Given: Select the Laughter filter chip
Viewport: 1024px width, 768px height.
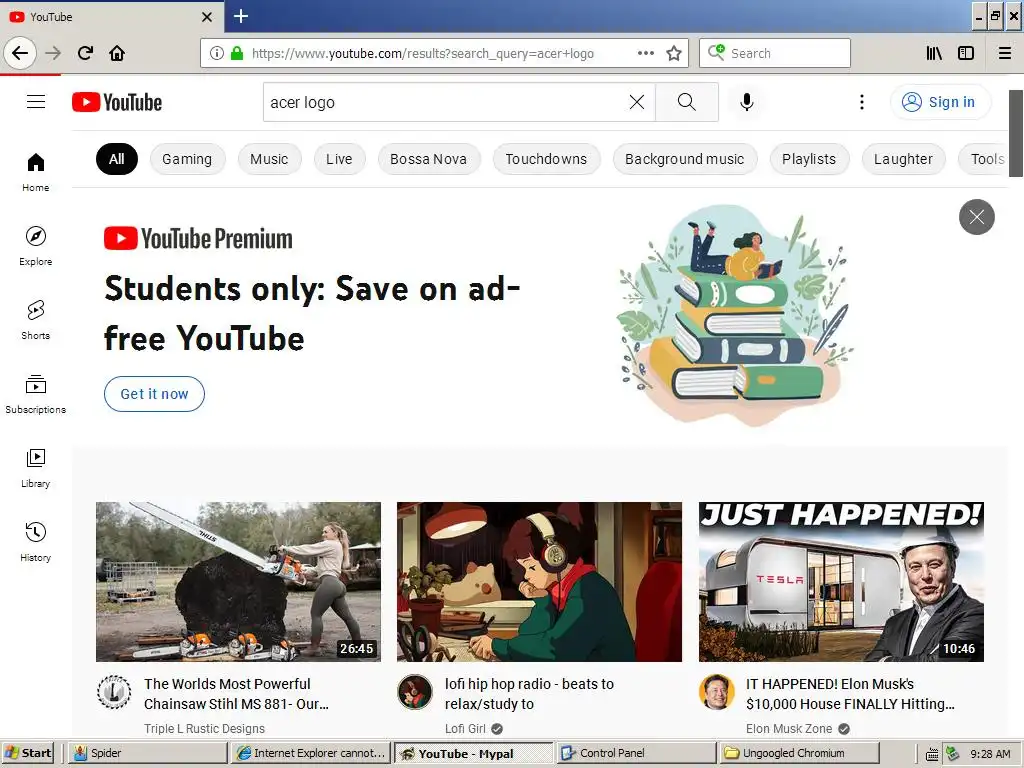Looking at the screenshot, I should point(903,159).
